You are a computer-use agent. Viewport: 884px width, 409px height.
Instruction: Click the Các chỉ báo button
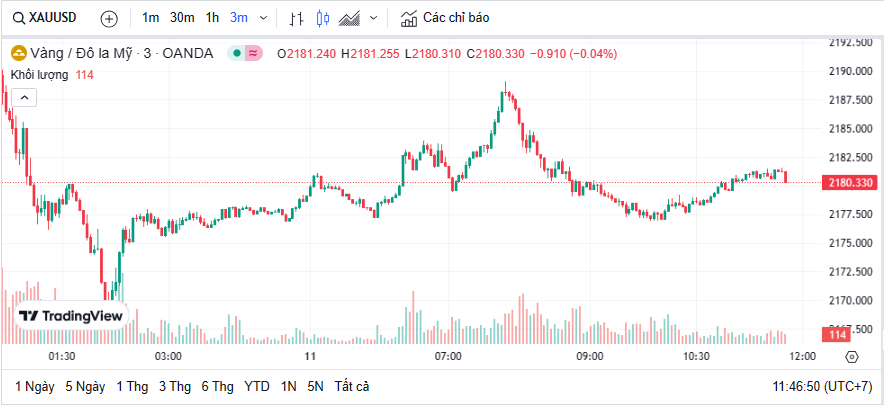445,18
